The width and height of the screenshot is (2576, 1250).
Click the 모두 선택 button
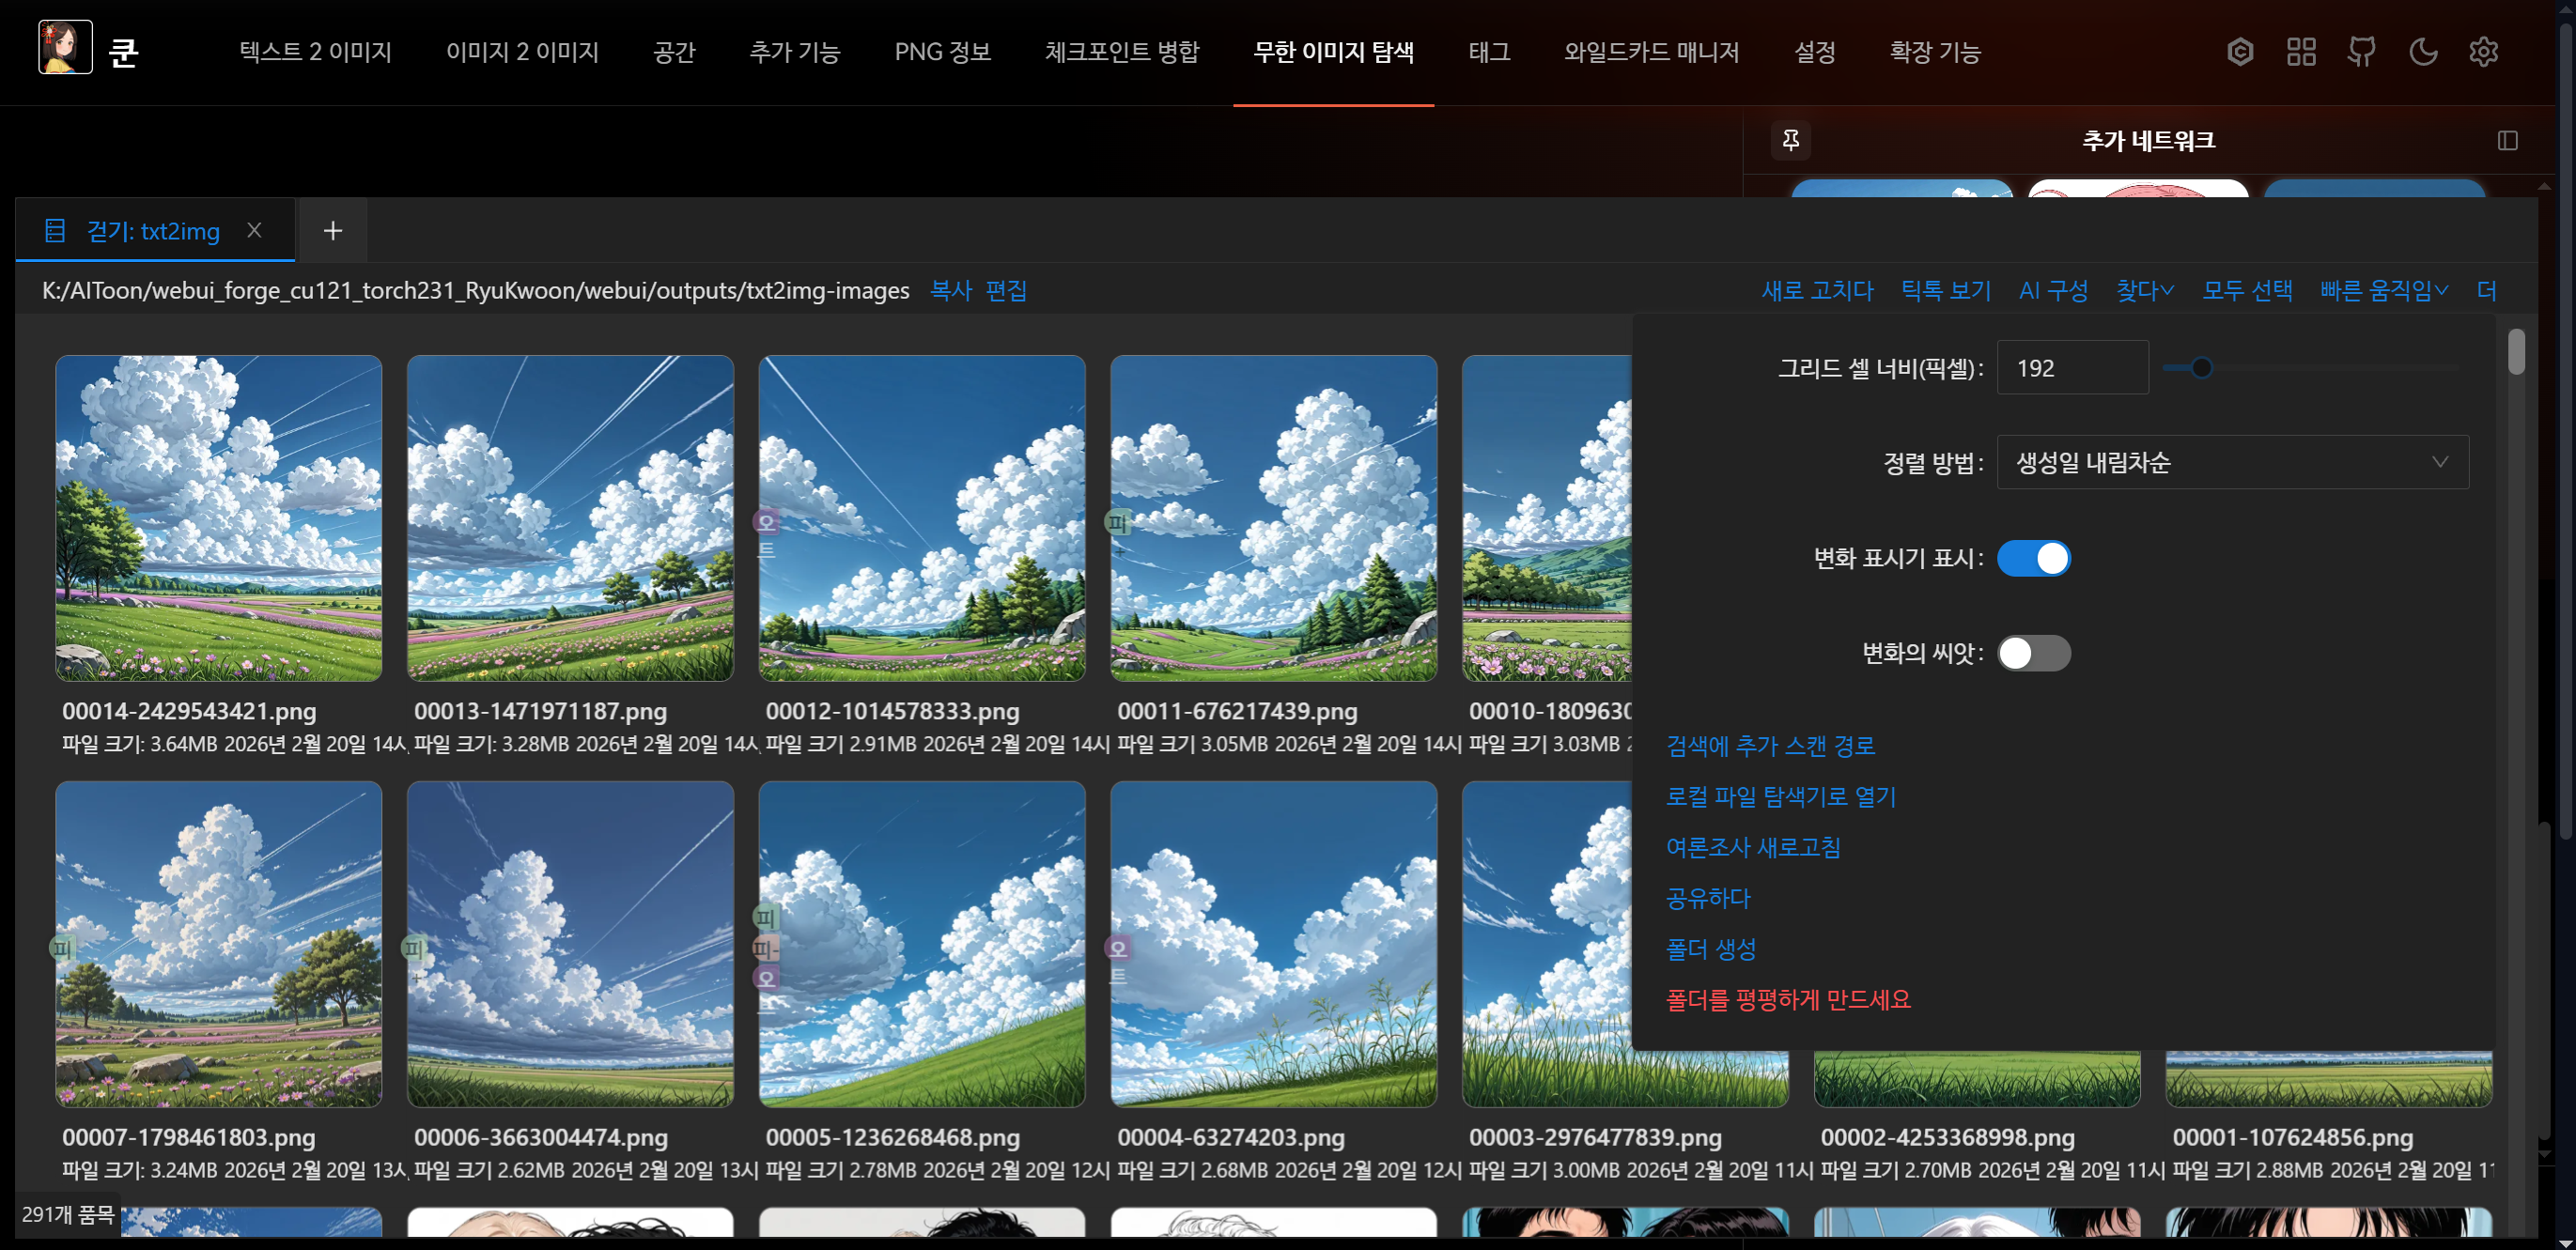(x=2247, y=291)
